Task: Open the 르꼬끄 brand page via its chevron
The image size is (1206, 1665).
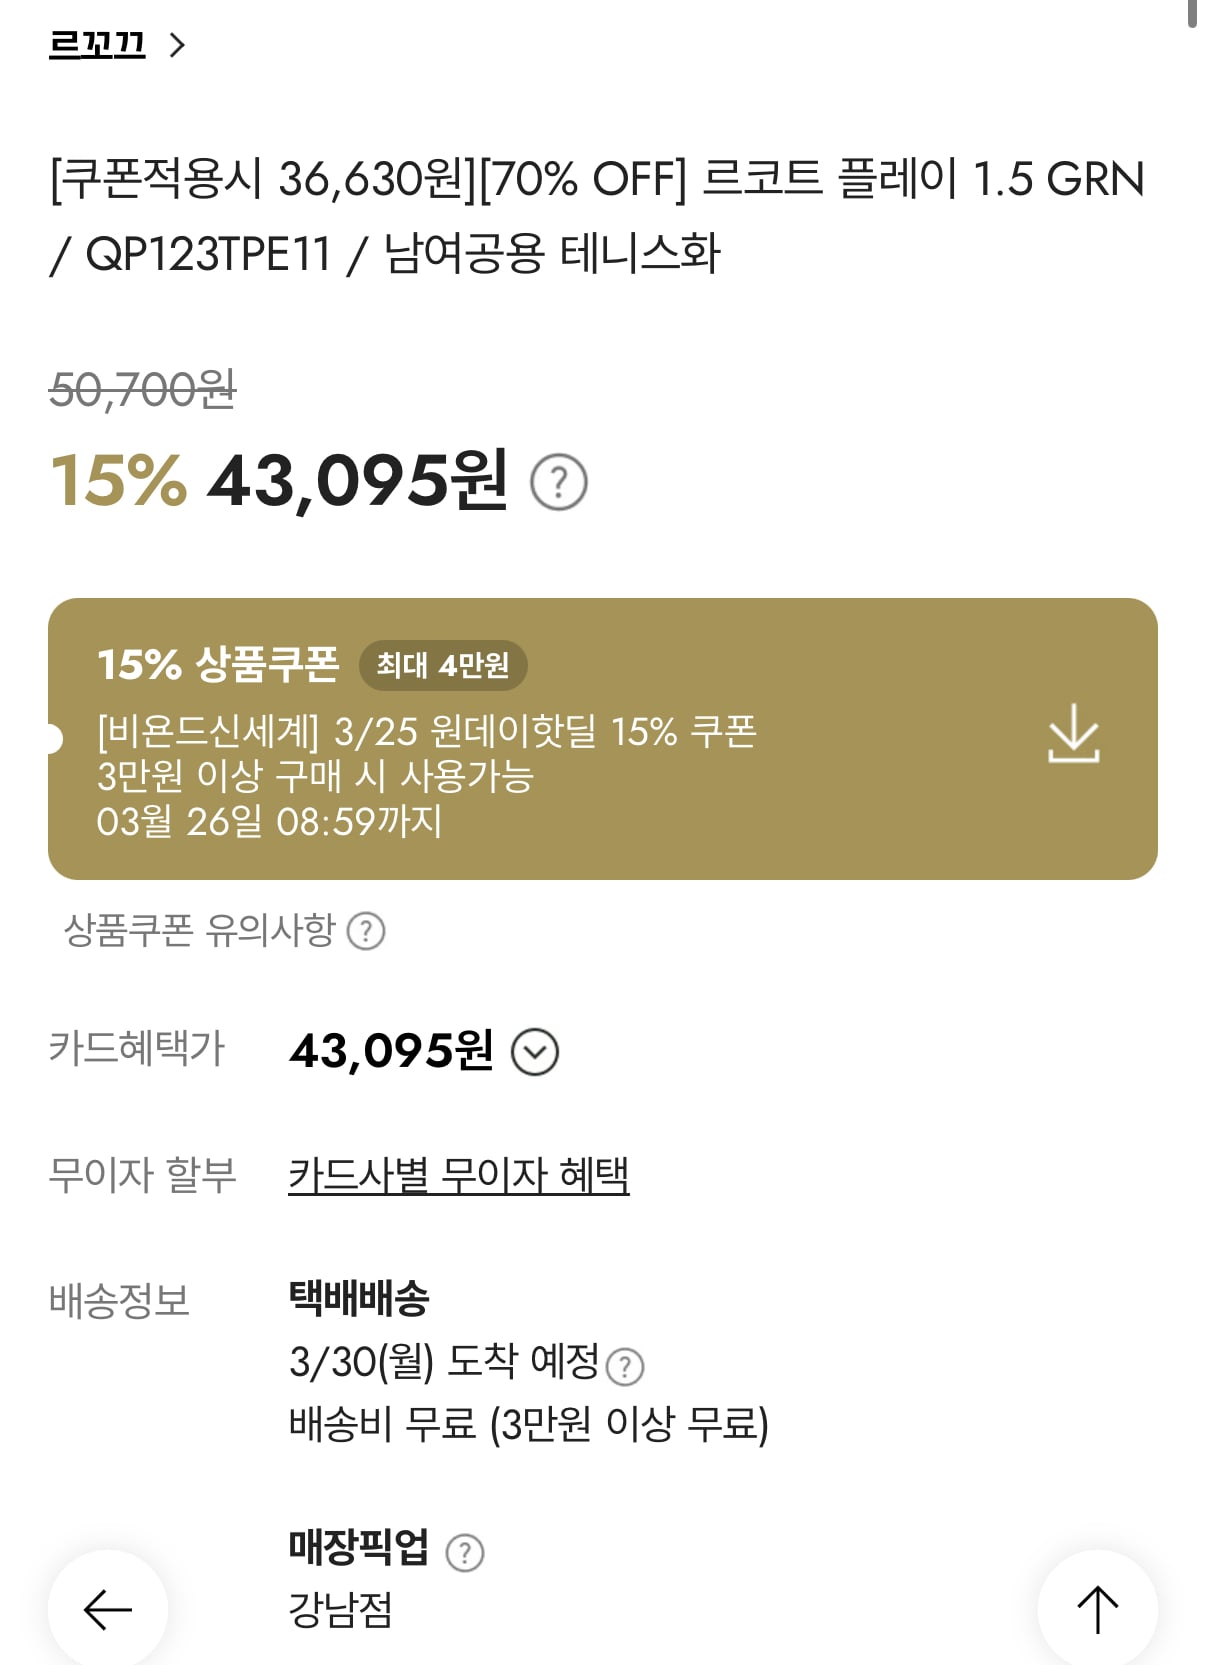Action: click(178, 44)
